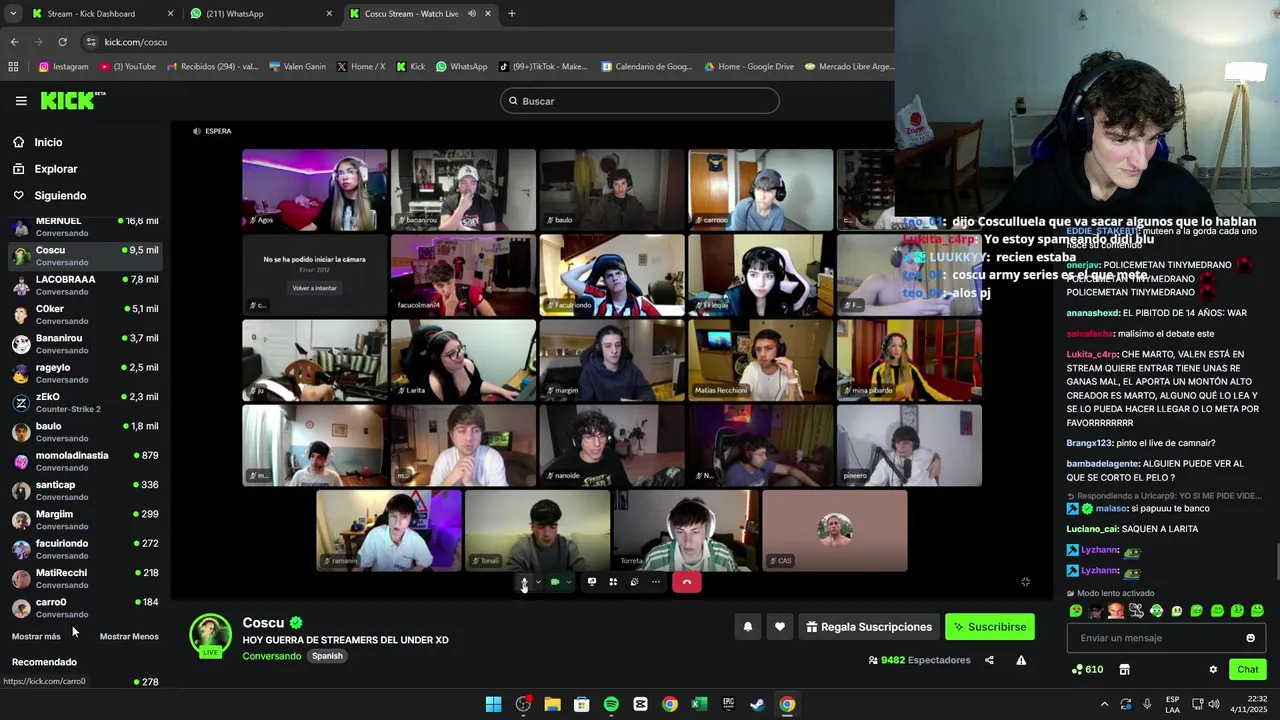Click the effects icon in call bar
This screenshot has height=720, width=1280.
tap(634, 582)
